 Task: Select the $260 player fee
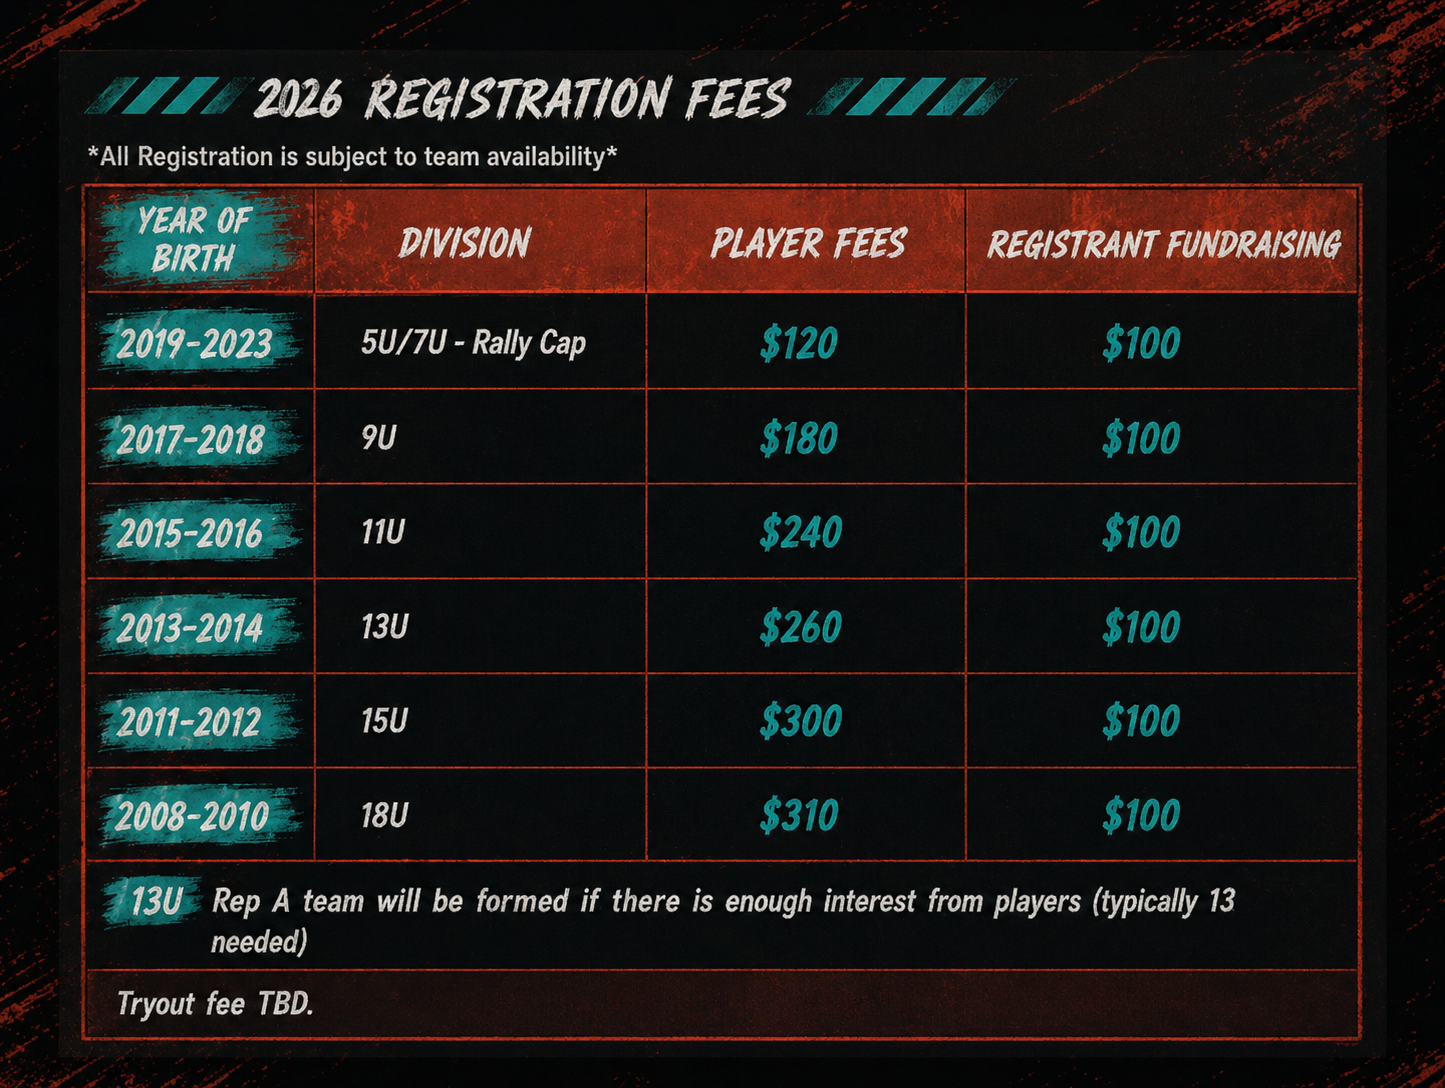[800, 627]
